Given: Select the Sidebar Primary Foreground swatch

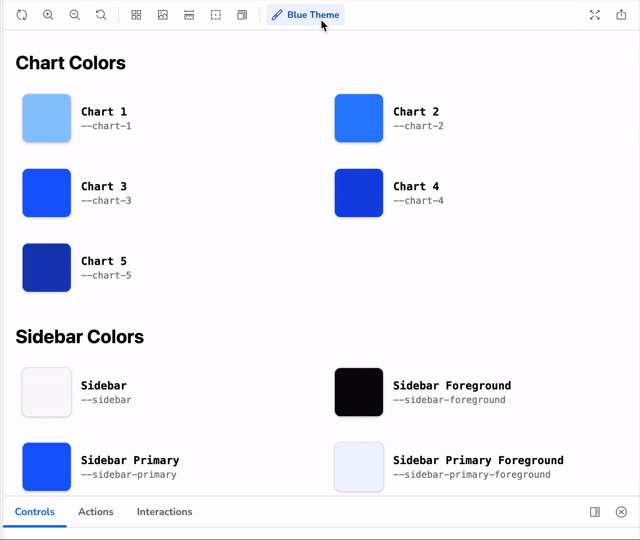Looking at the screenshot, I should click(359, 467).
